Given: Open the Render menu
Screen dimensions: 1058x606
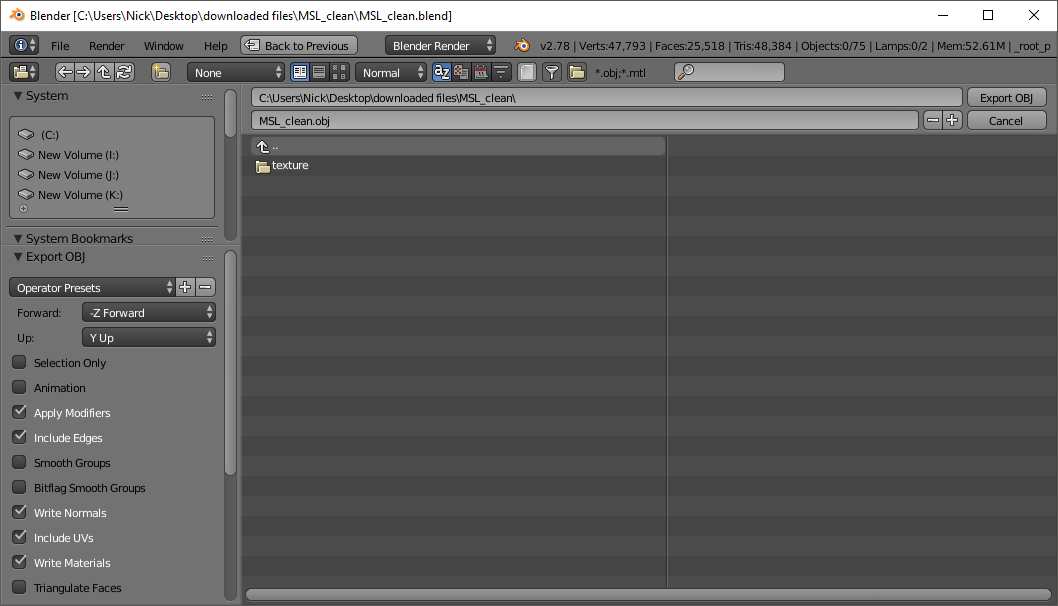Looking at the screenshot, I should point(107,46).
